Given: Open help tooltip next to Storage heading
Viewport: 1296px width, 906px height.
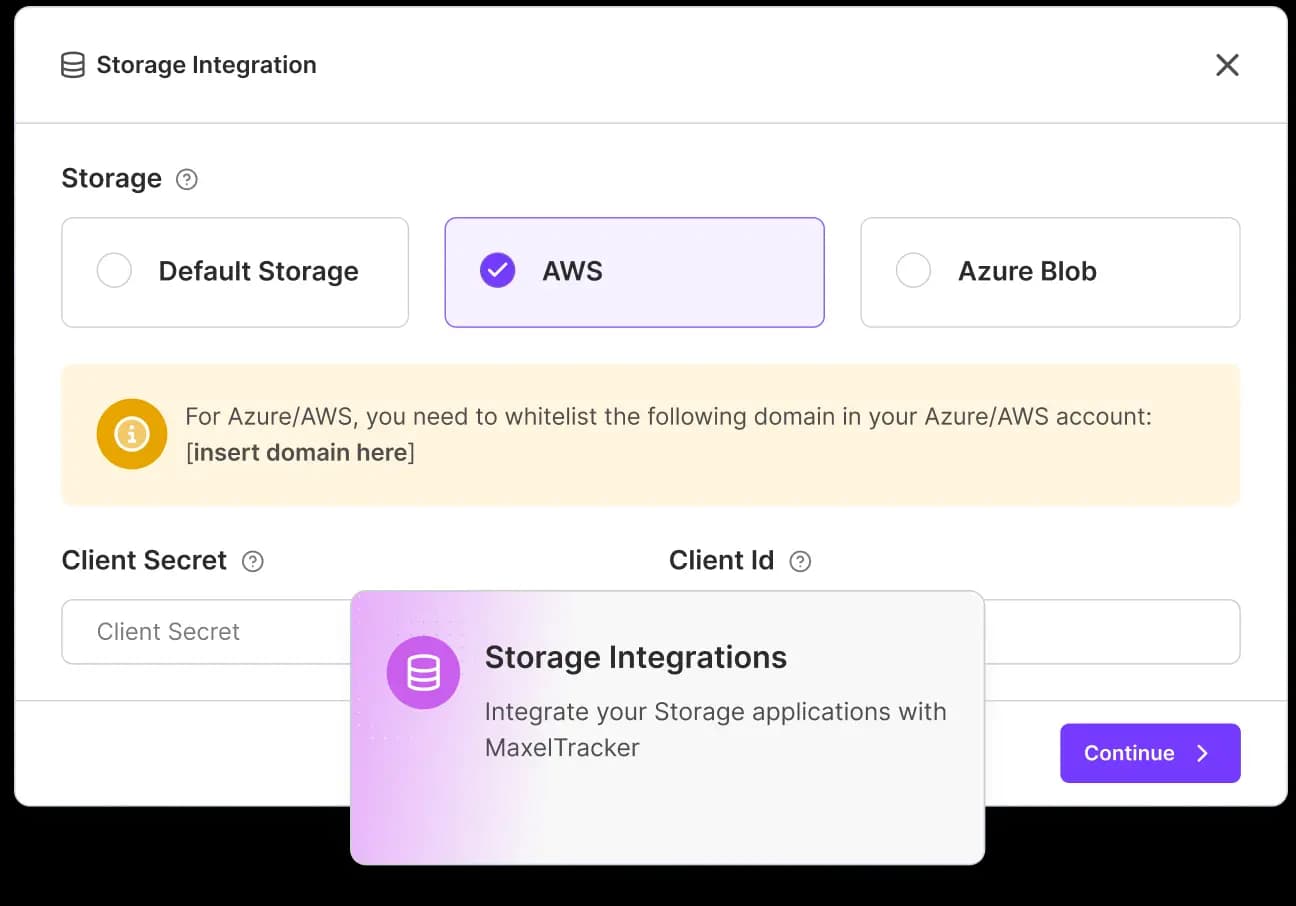Looking at the screenshot, I should click(x=187, y=180).
